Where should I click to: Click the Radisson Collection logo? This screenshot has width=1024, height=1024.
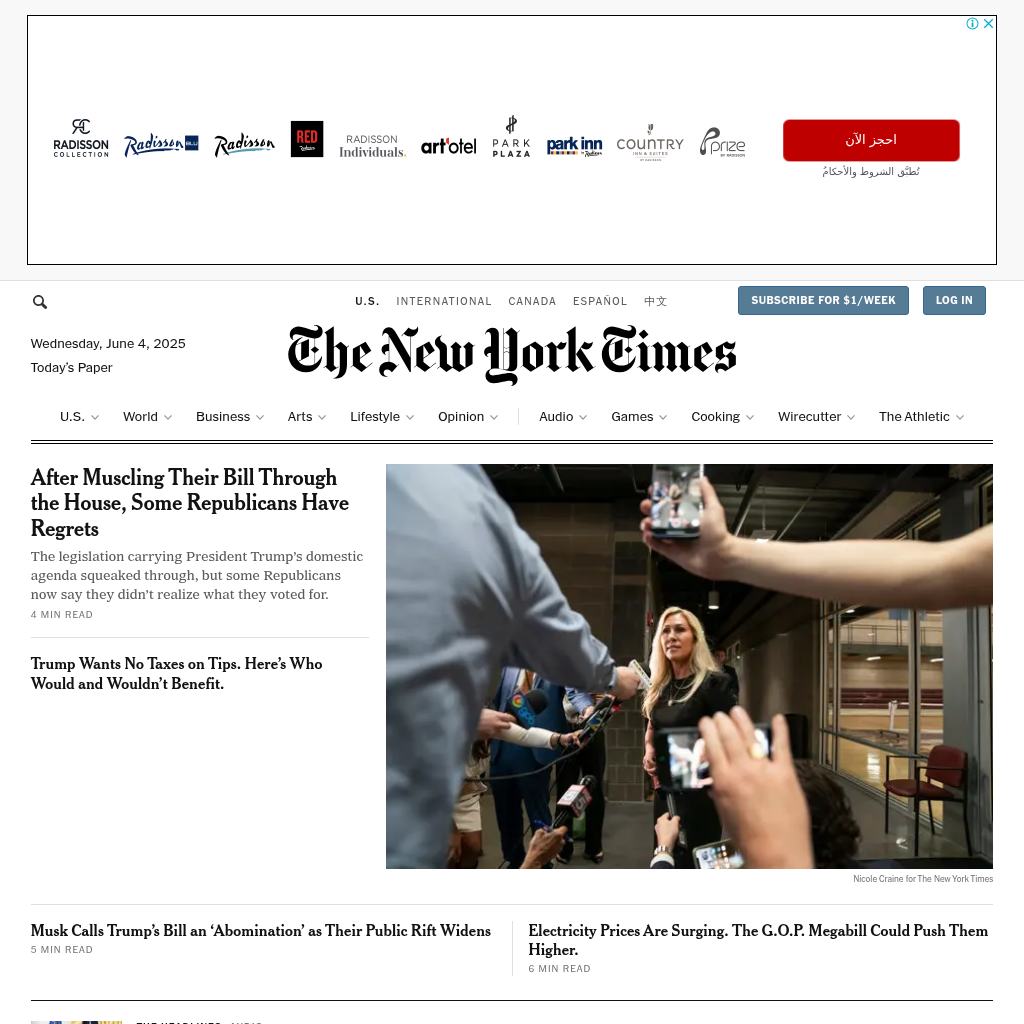81,138
